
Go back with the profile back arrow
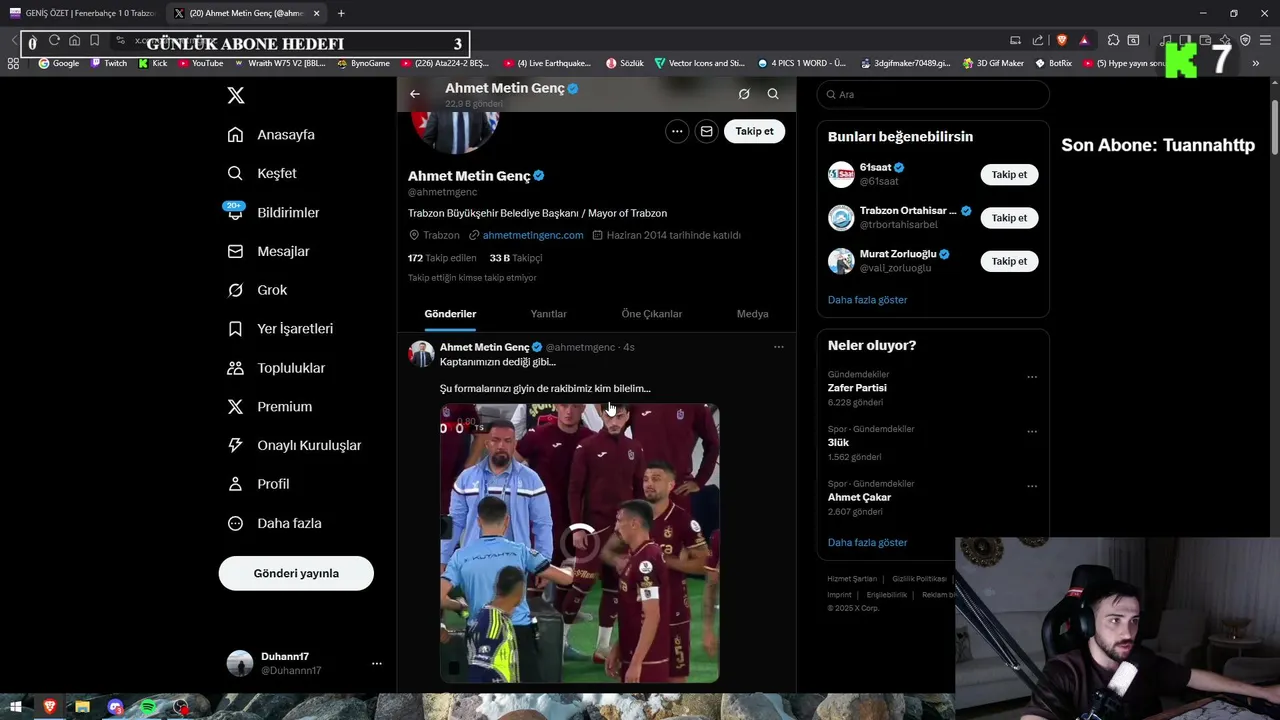(415, 94)
